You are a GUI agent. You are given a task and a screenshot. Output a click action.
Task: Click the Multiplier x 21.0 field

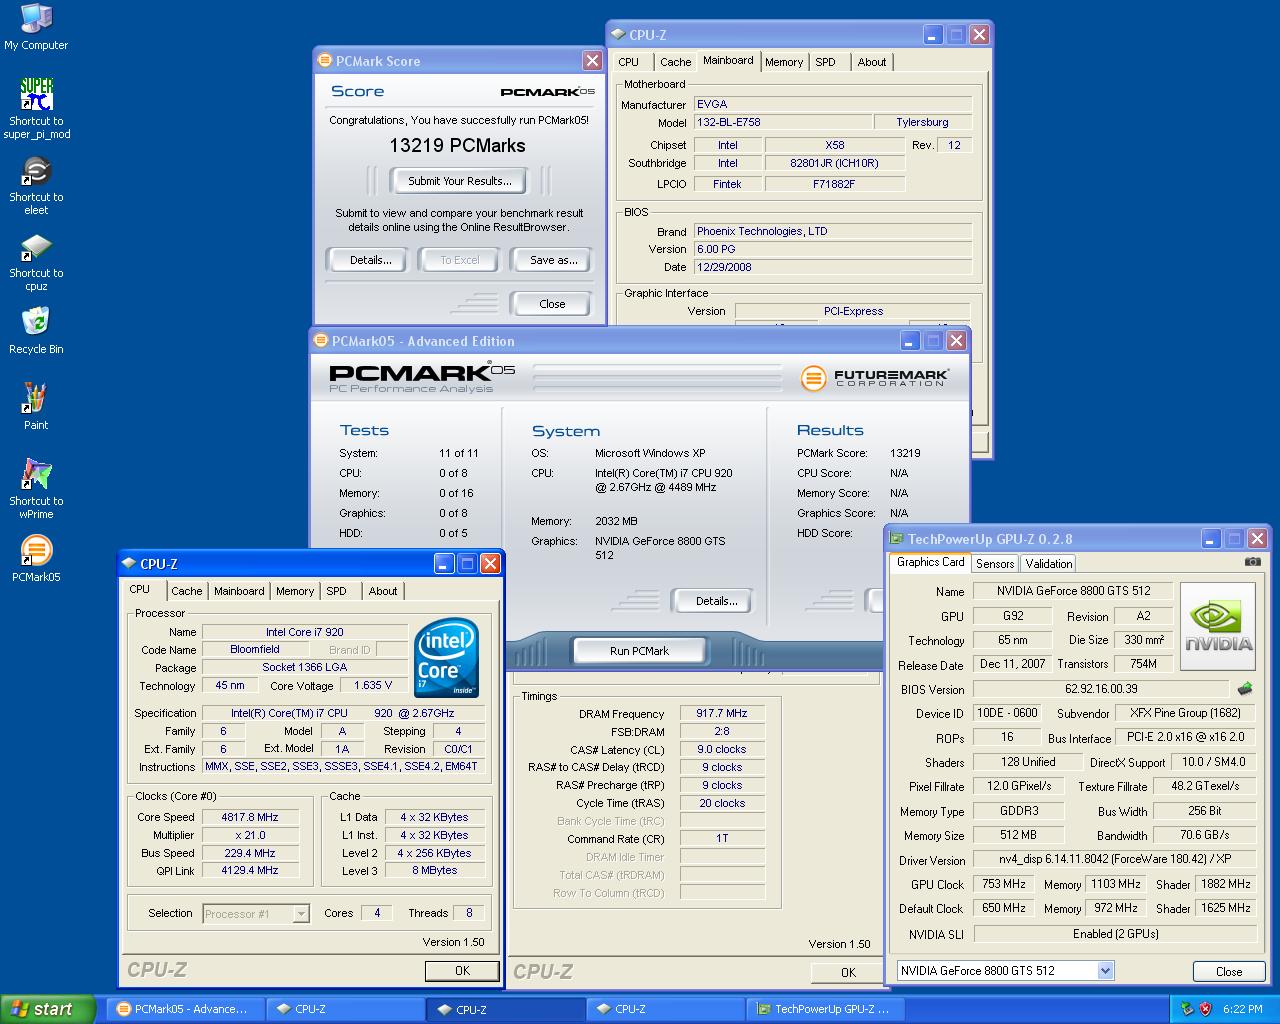pos(250,835)
